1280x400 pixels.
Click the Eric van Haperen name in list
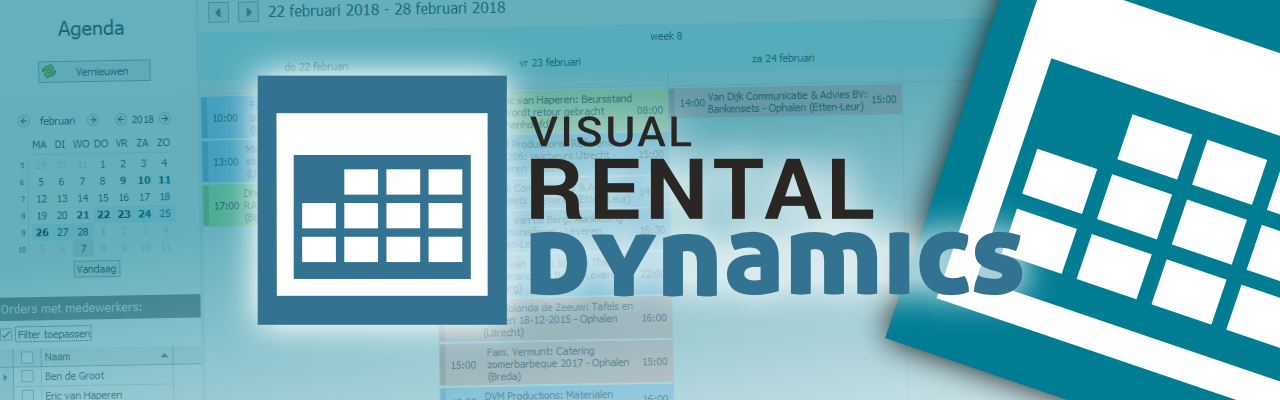click(x=82, y=395)
